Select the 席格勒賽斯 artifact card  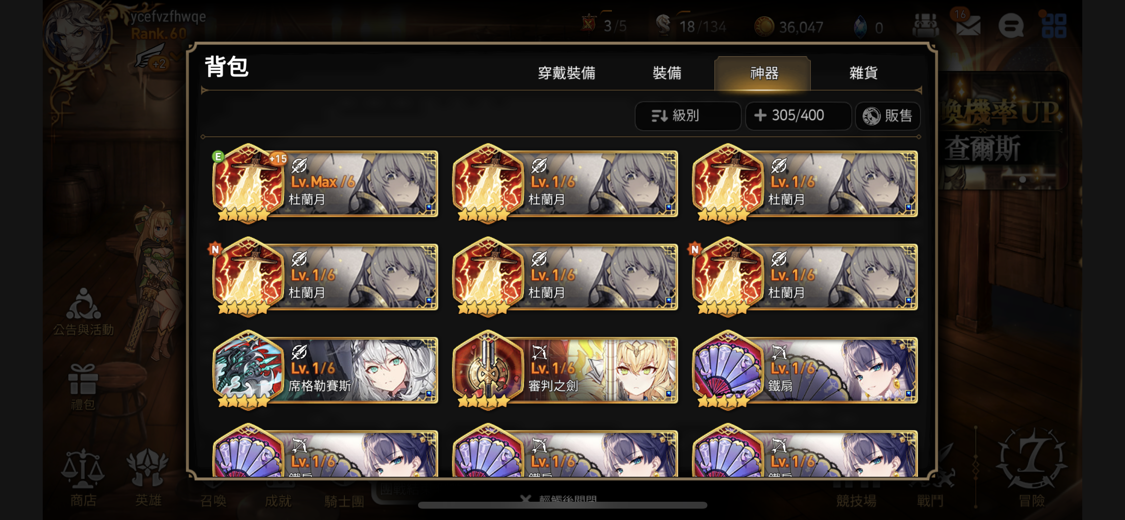click(326, 369)
